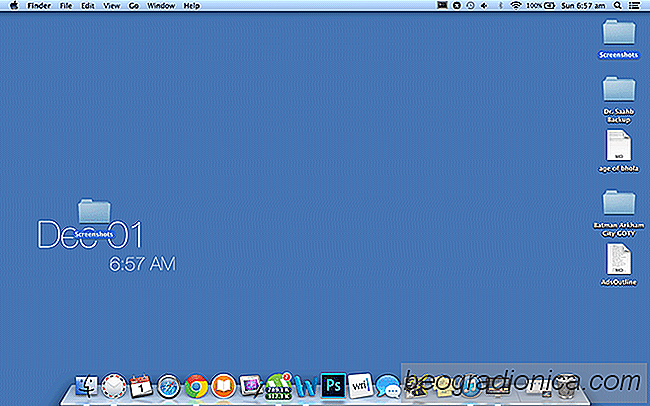Open the green network monitor app in the Dock
The image size is (650, 406).
click(x=279, y=387)
